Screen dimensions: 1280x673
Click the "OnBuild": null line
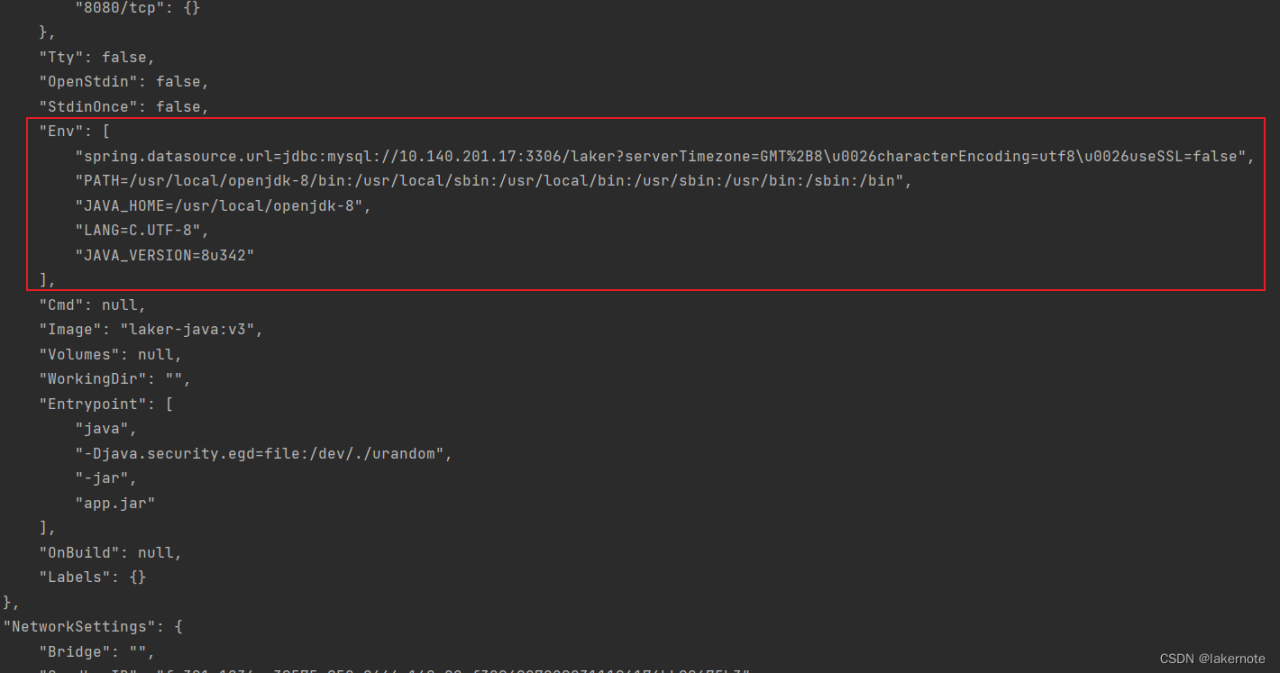110,552
